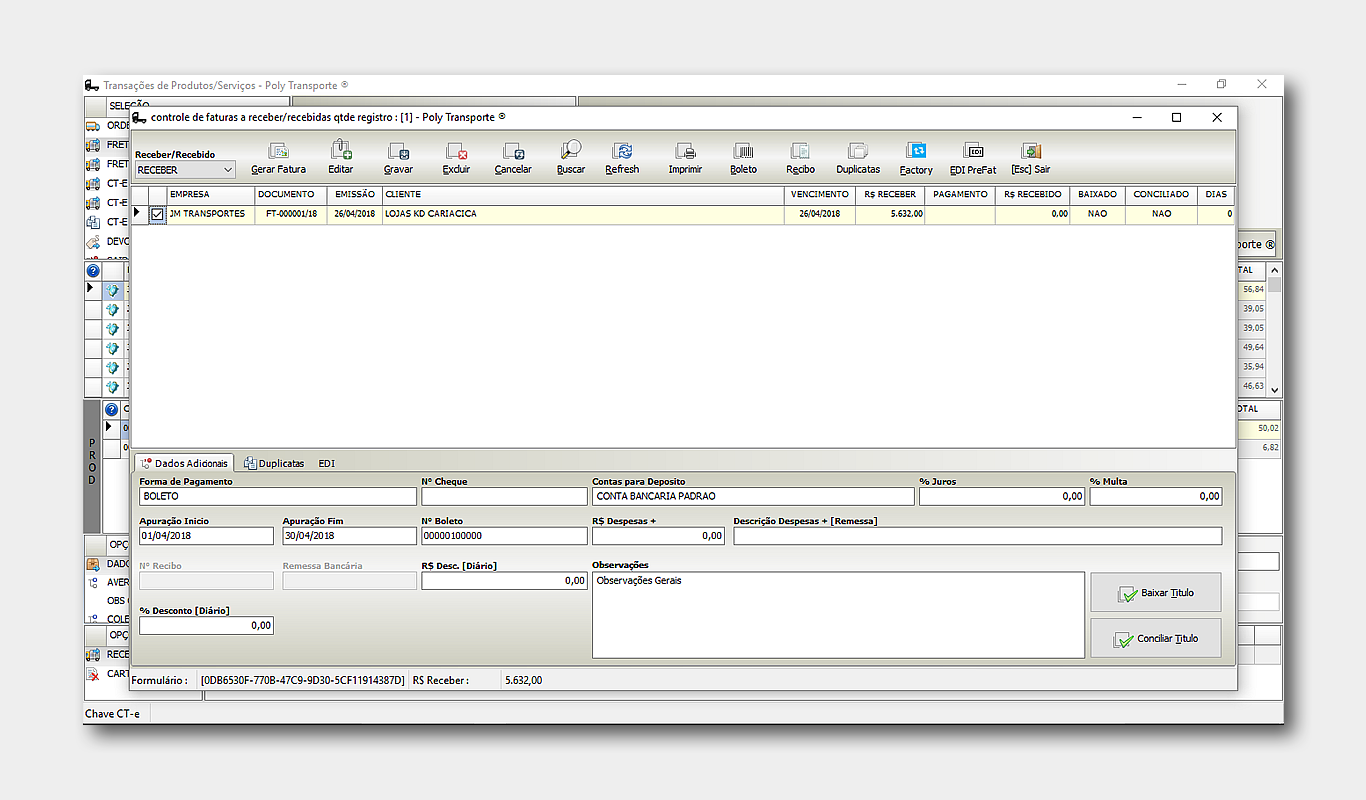The width and height of the screenshot is (1366, 800).
Task: Click the R$ RECEBER column header
Action: 890,194
